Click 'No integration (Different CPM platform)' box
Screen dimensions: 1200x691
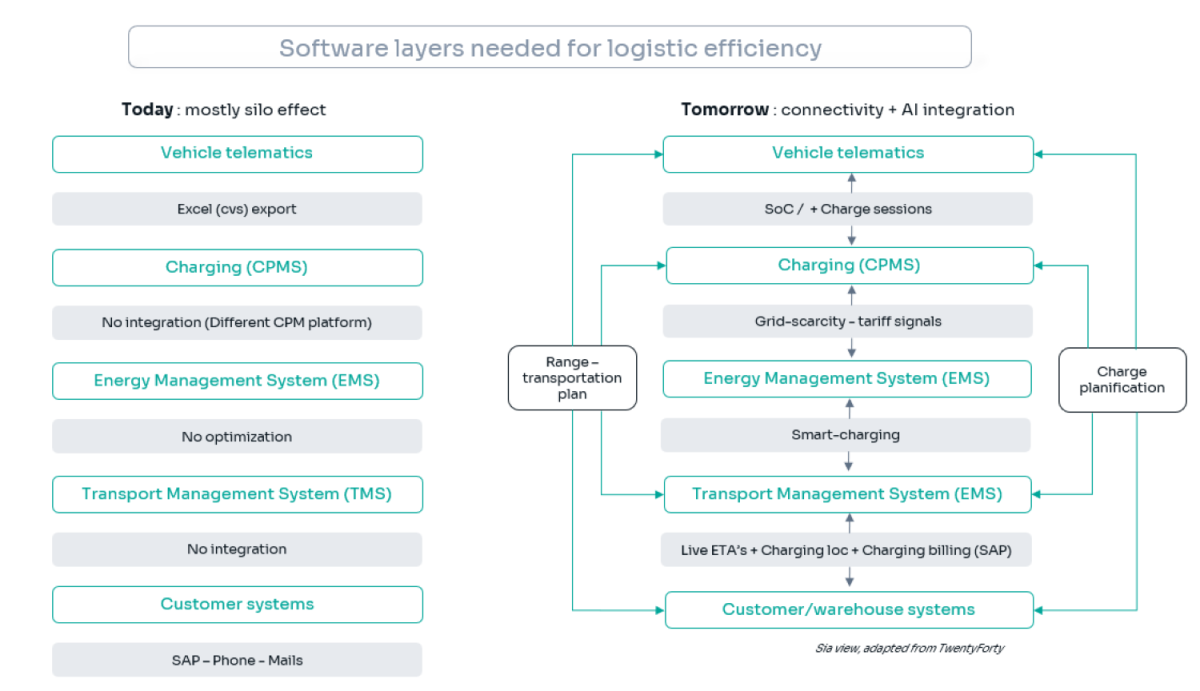point(237,323)
